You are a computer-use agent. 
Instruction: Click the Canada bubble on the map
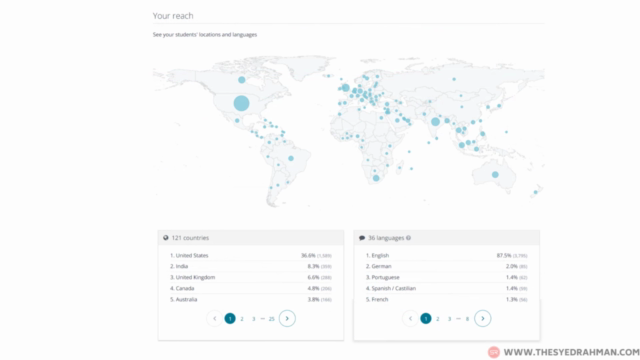pyautogui.click(x=242, y=80)
